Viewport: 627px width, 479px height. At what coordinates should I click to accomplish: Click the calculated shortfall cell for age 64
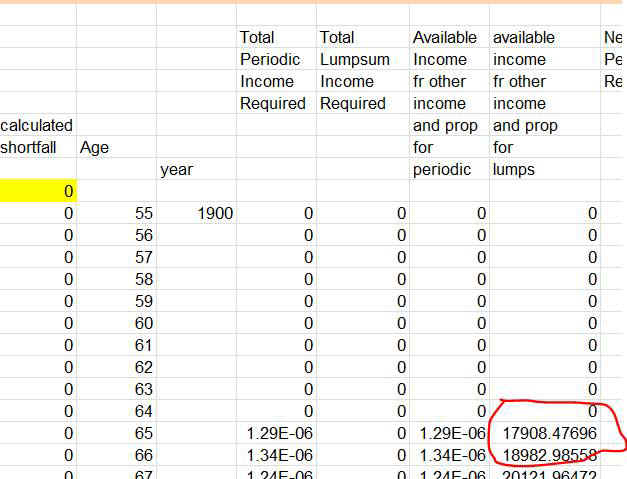click(x=38, y=411)
